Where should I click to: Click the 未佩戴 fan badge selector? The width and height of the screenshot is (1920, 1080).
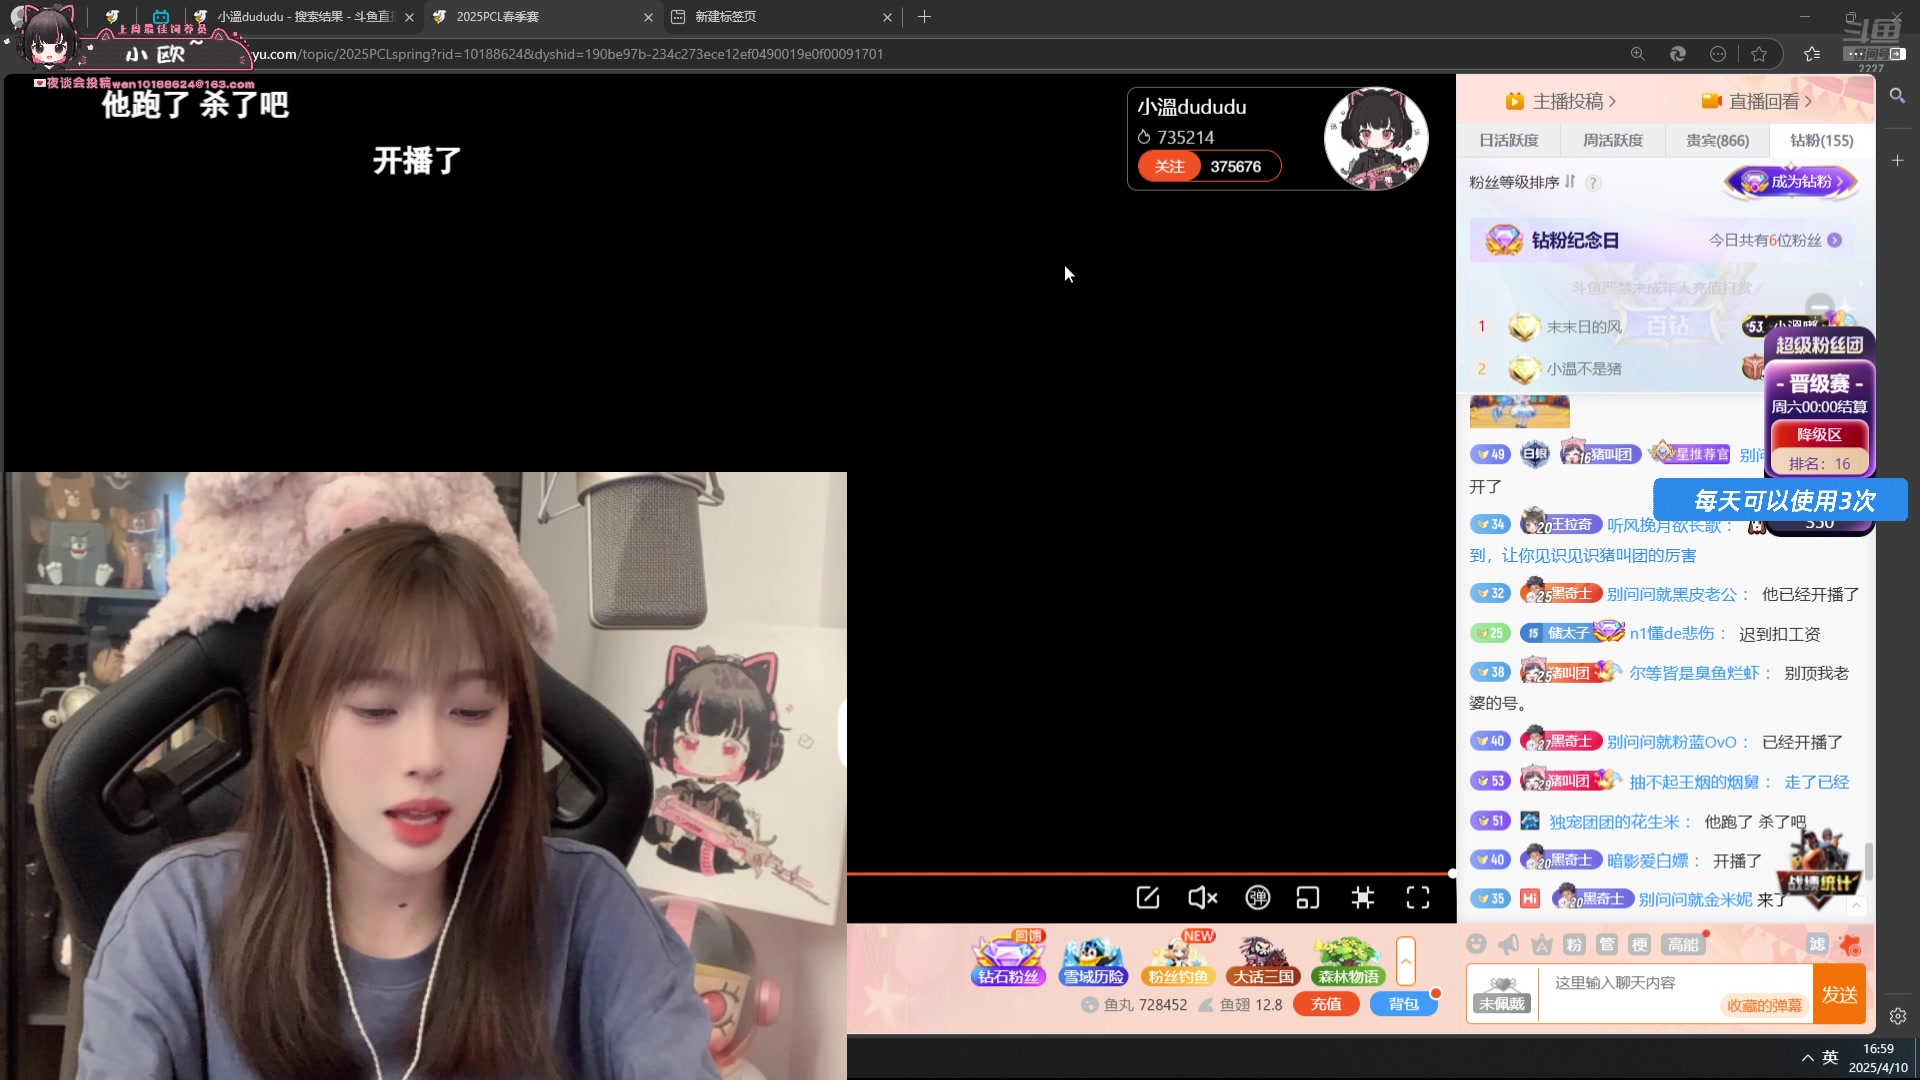click(1502, 994)
